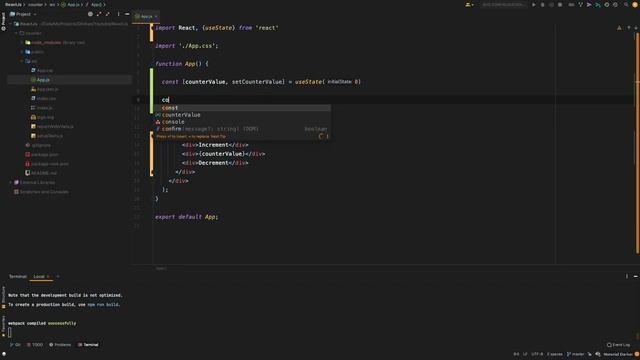Image resolution: width=640 pixels, height=360 pixels.
Task: Hide the Terminal panel with minimize dash
Action: (636, 276)
